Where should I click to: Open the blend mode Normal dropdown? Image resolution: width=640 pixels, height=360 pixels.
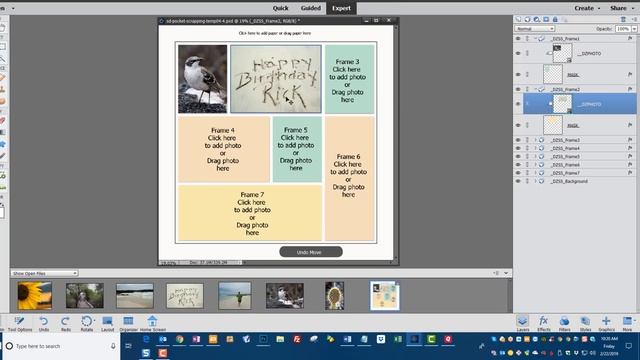(x=535, y=29)
